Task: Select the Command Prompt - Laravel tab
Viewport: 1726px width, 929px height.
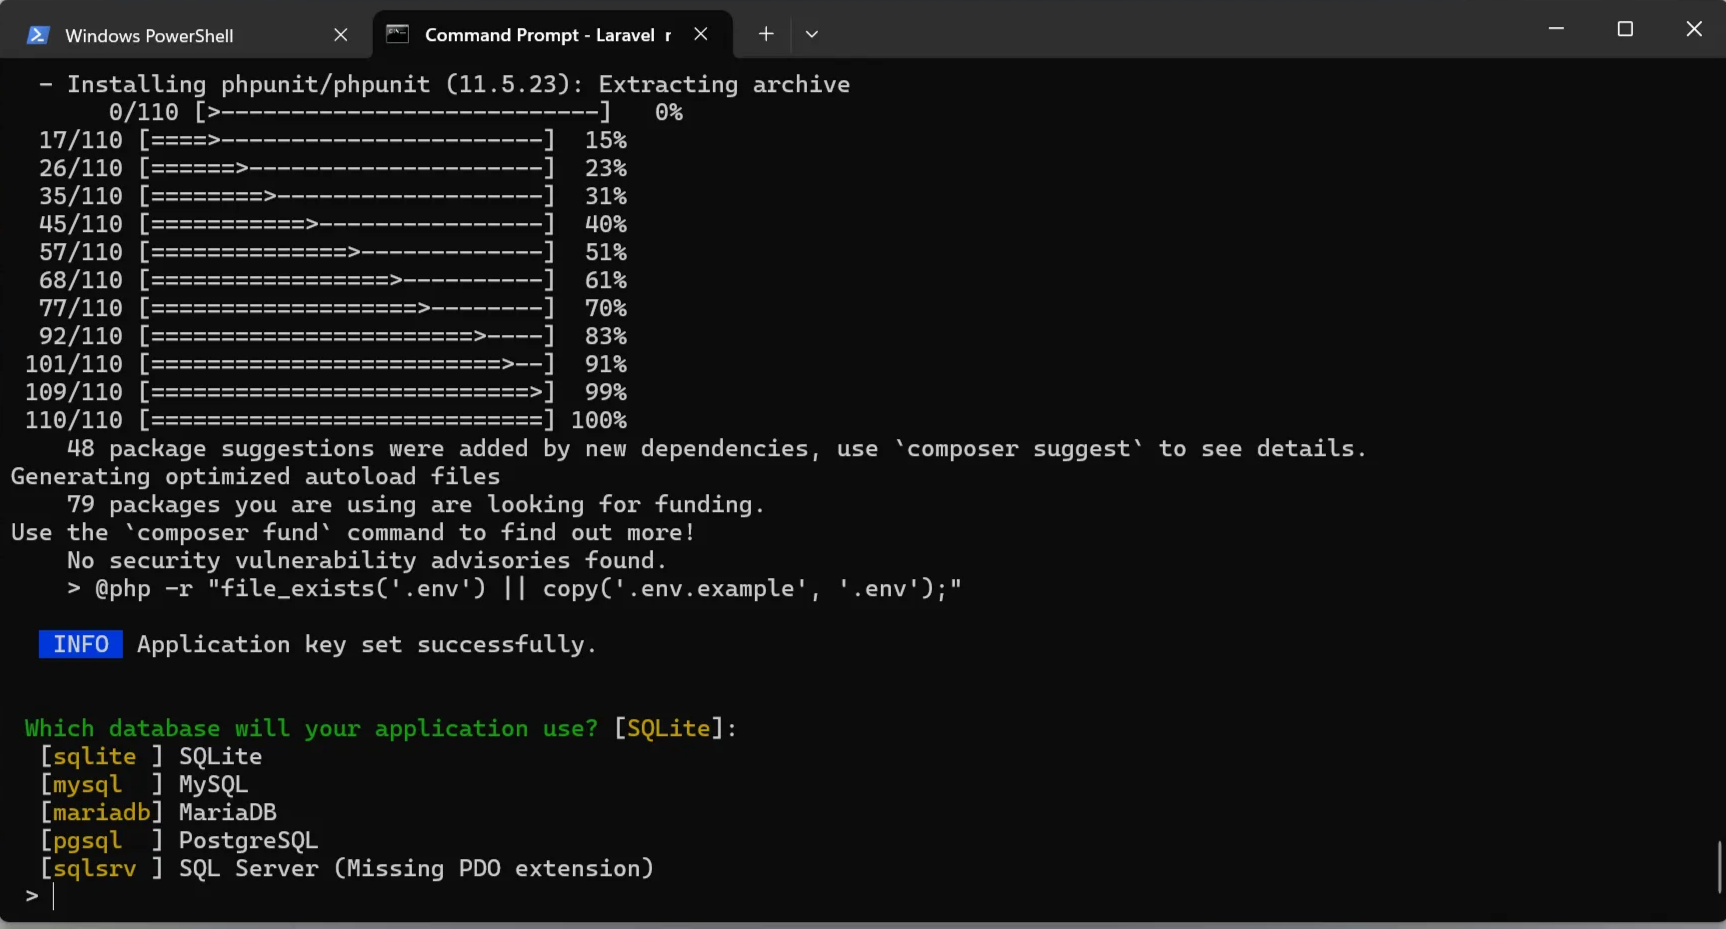Action: tap(552, 35)
